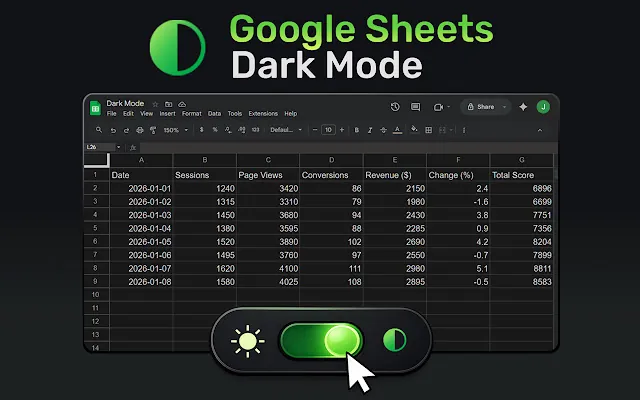Apply strikethrough formatting
The width and height of the screenshot is (640, 400).
click(x=383, y=130)
